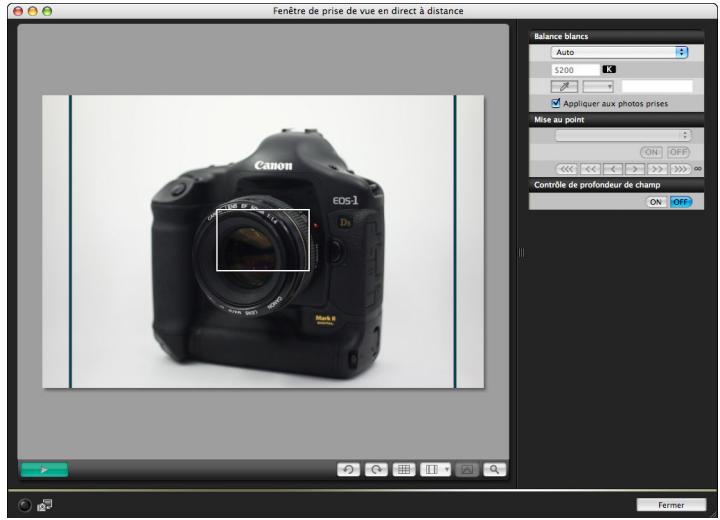The height and width of the screenshot is (520, 720).
Task: Click the < fine focus button
Action: (613, 169)
